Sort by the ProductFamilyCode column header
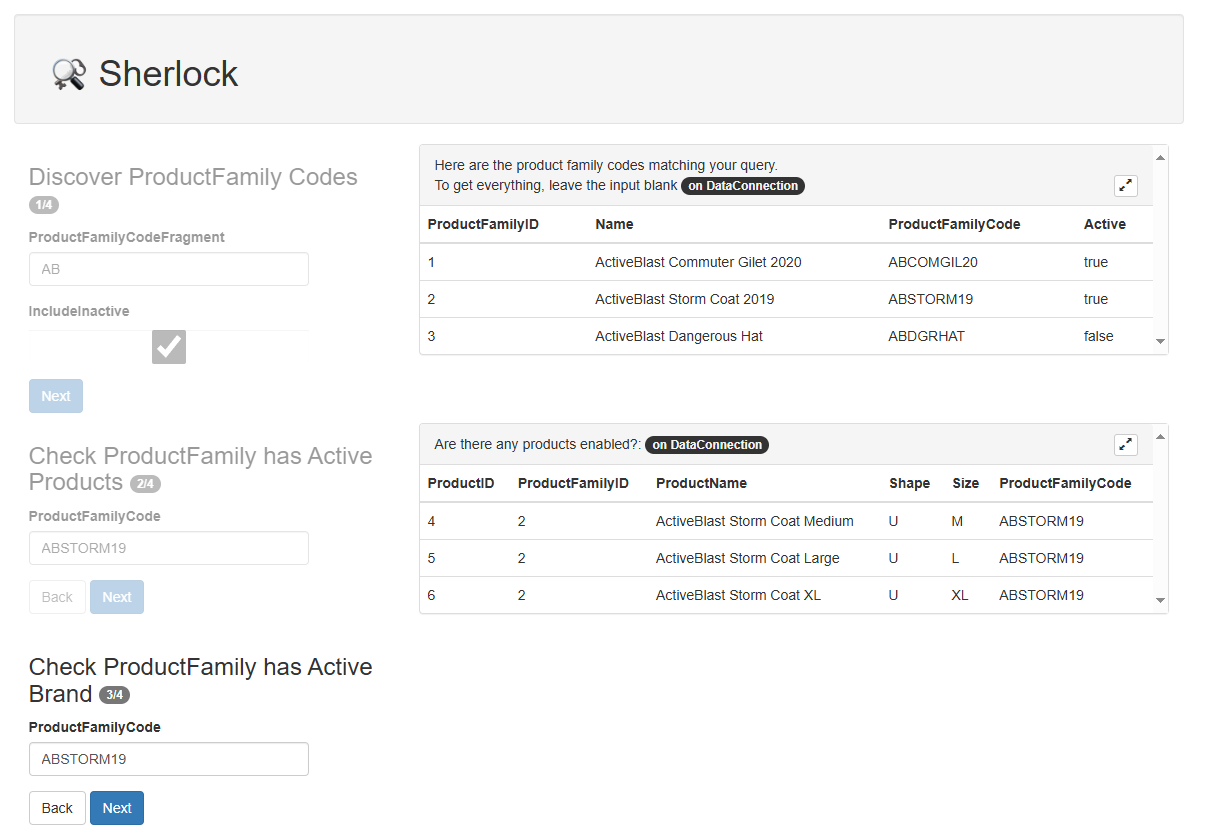1206x840 pixels. click(x=954, y=224)
